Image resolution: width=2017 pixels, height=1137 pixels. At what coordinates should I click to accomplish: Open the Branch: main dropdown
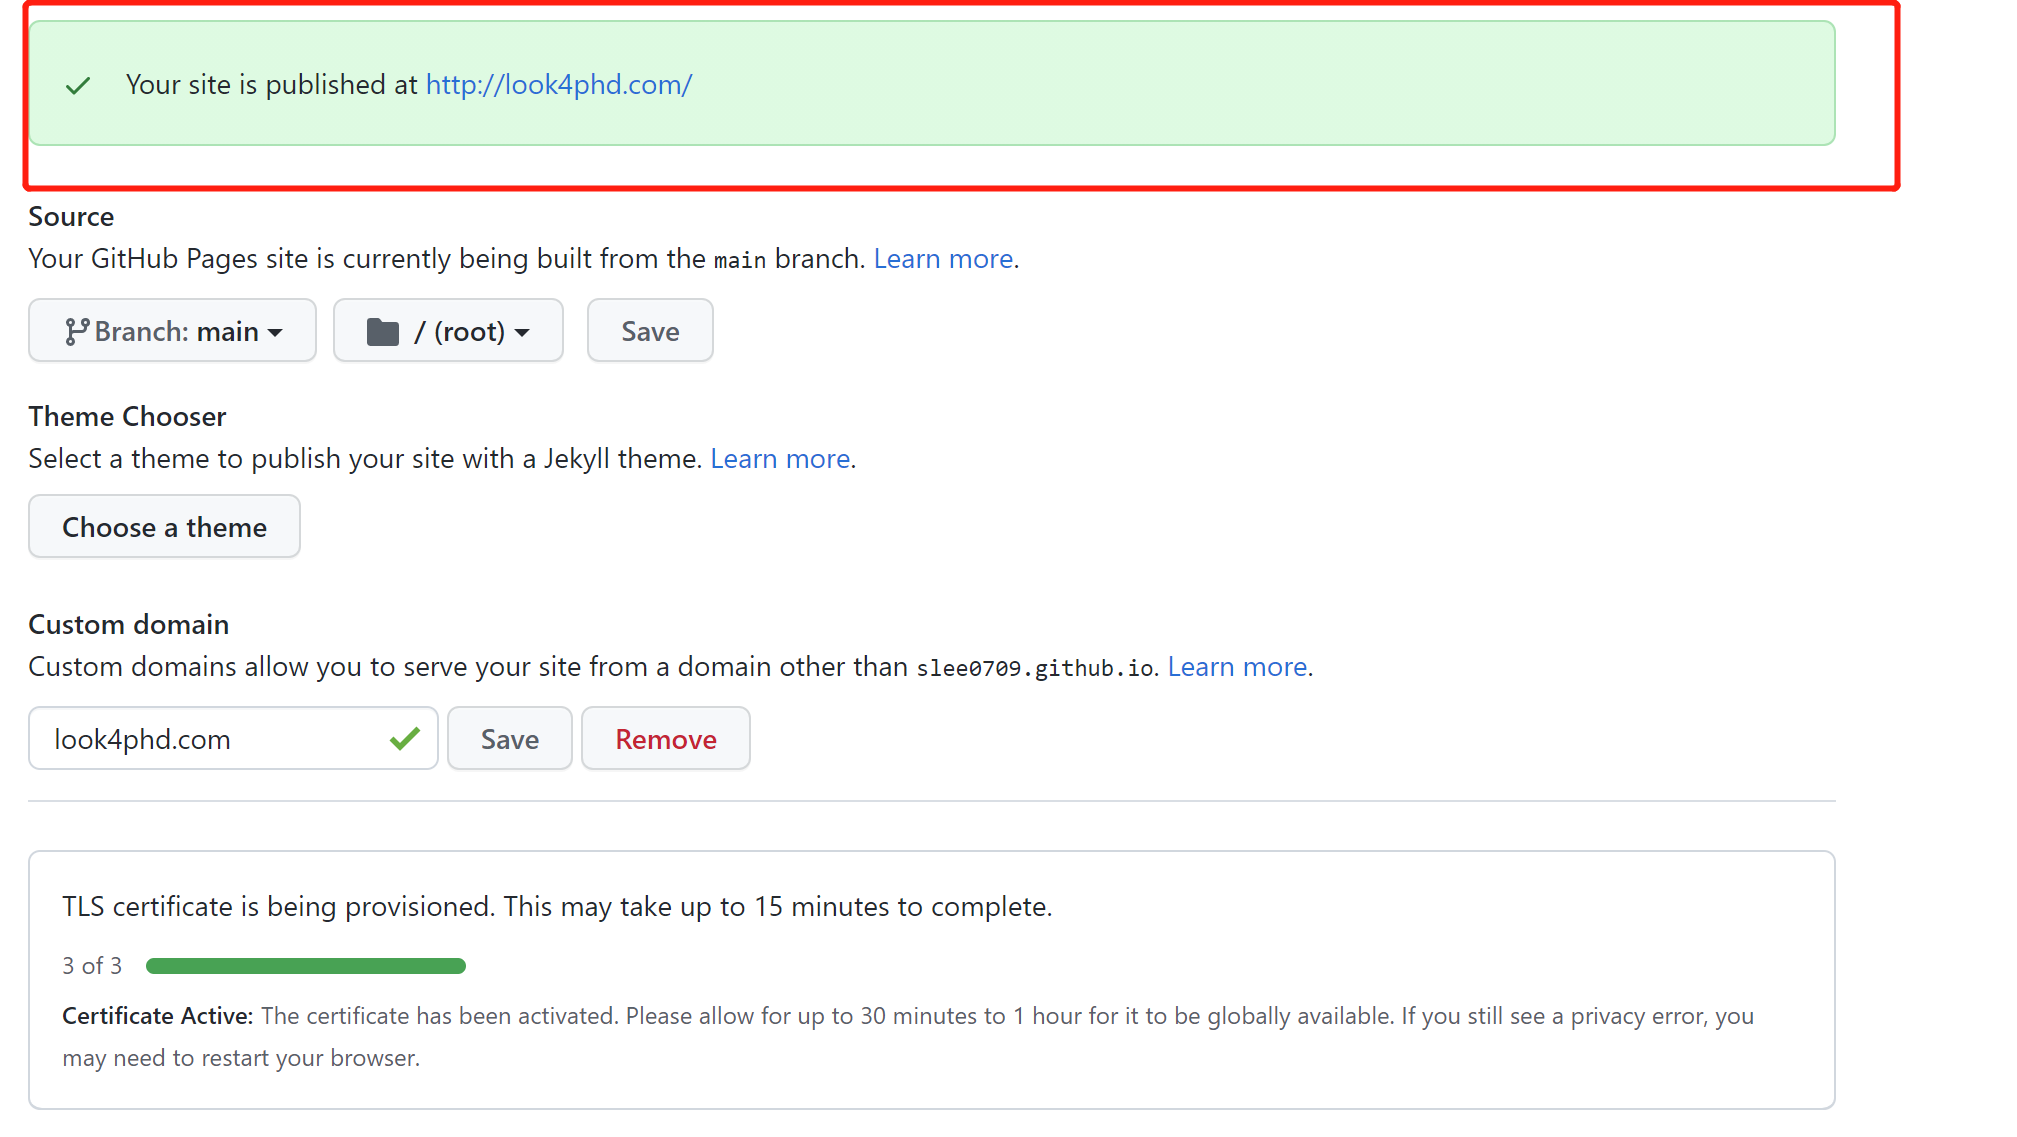pyautogui.click(x=172, y=331)
